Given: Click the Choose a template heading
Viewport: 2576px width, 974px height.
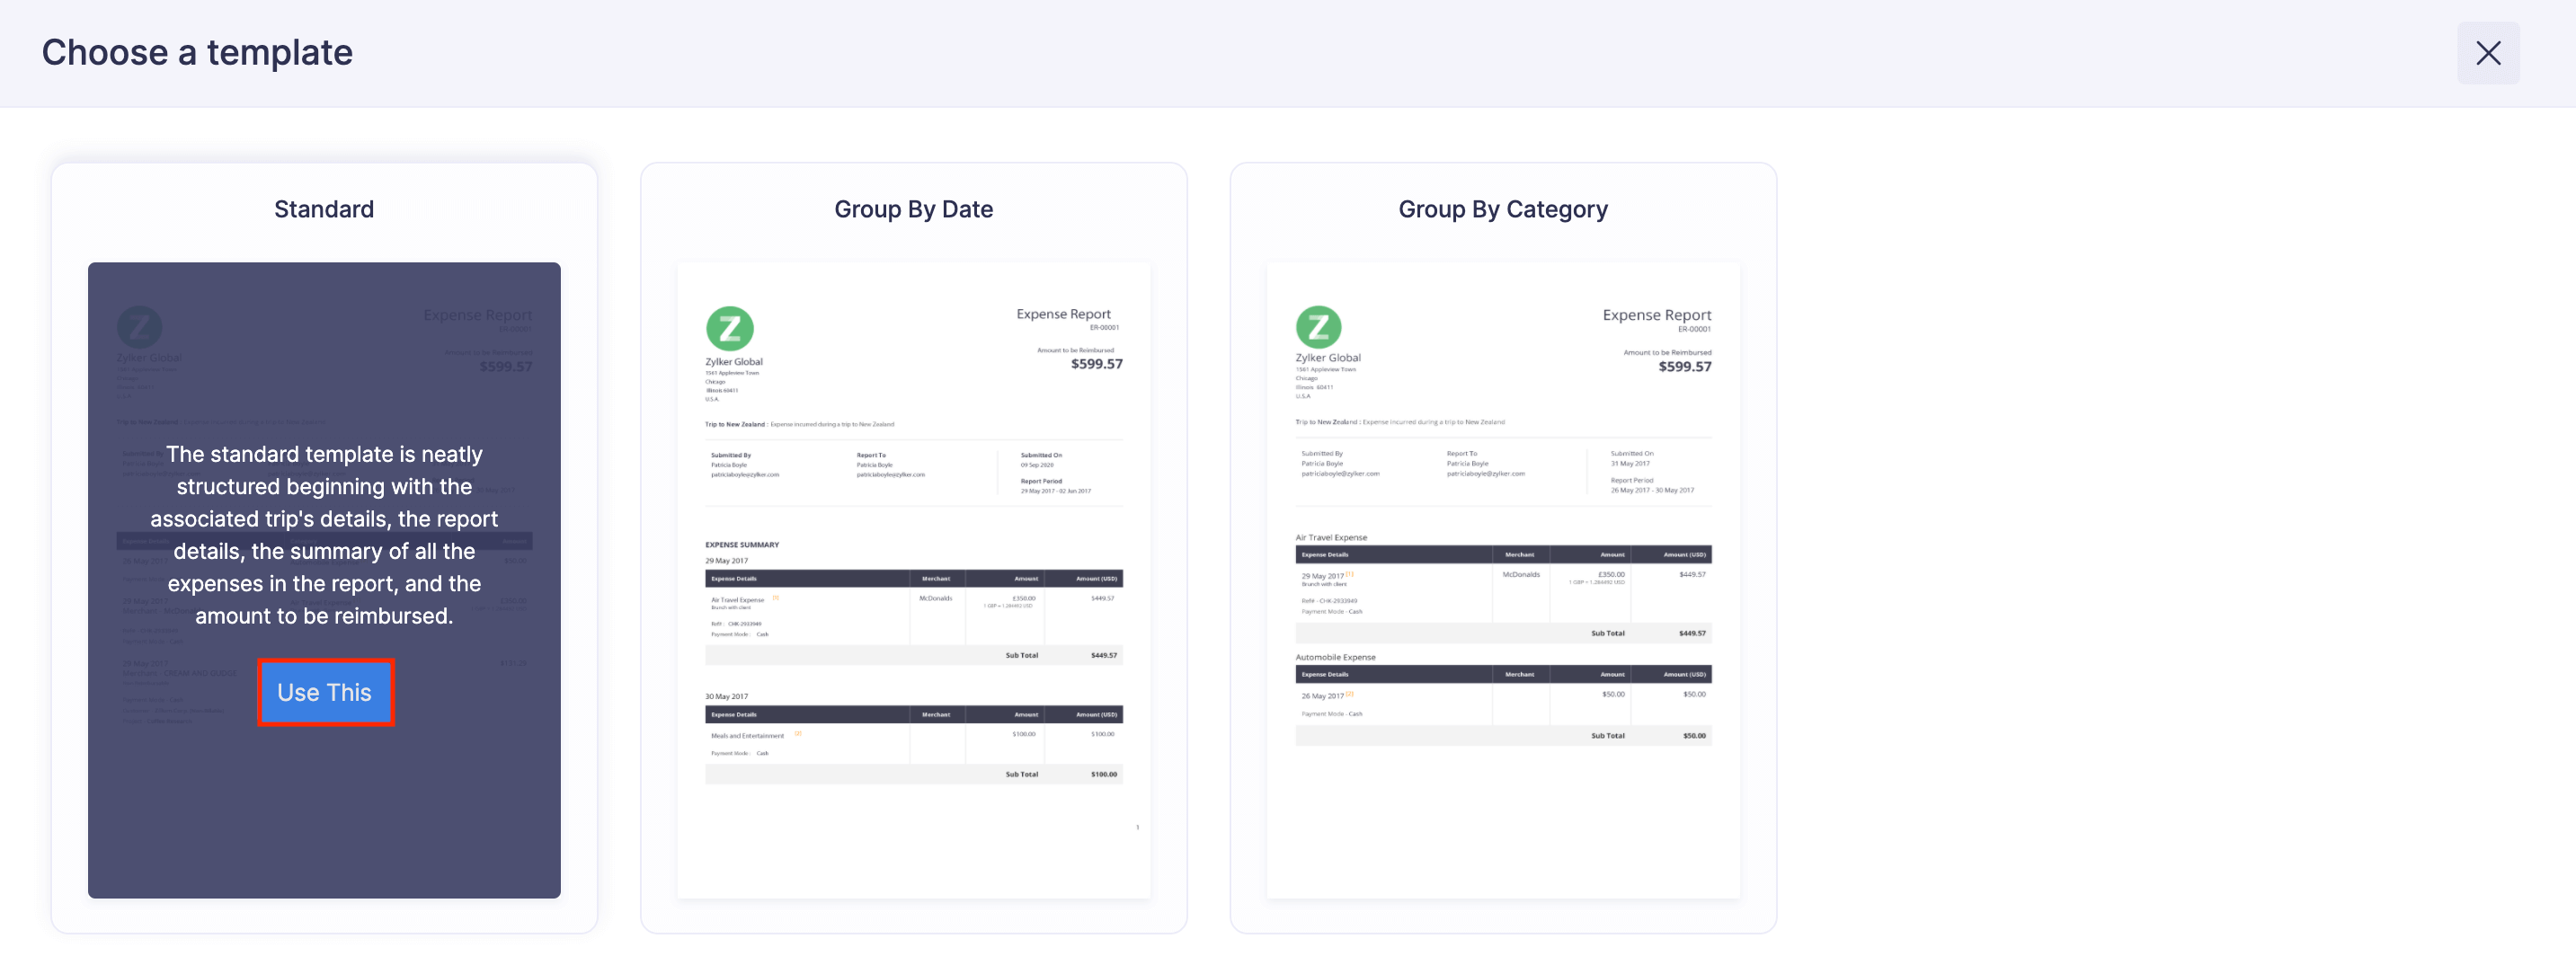Looking at the screenshot, I should [197, 51].
